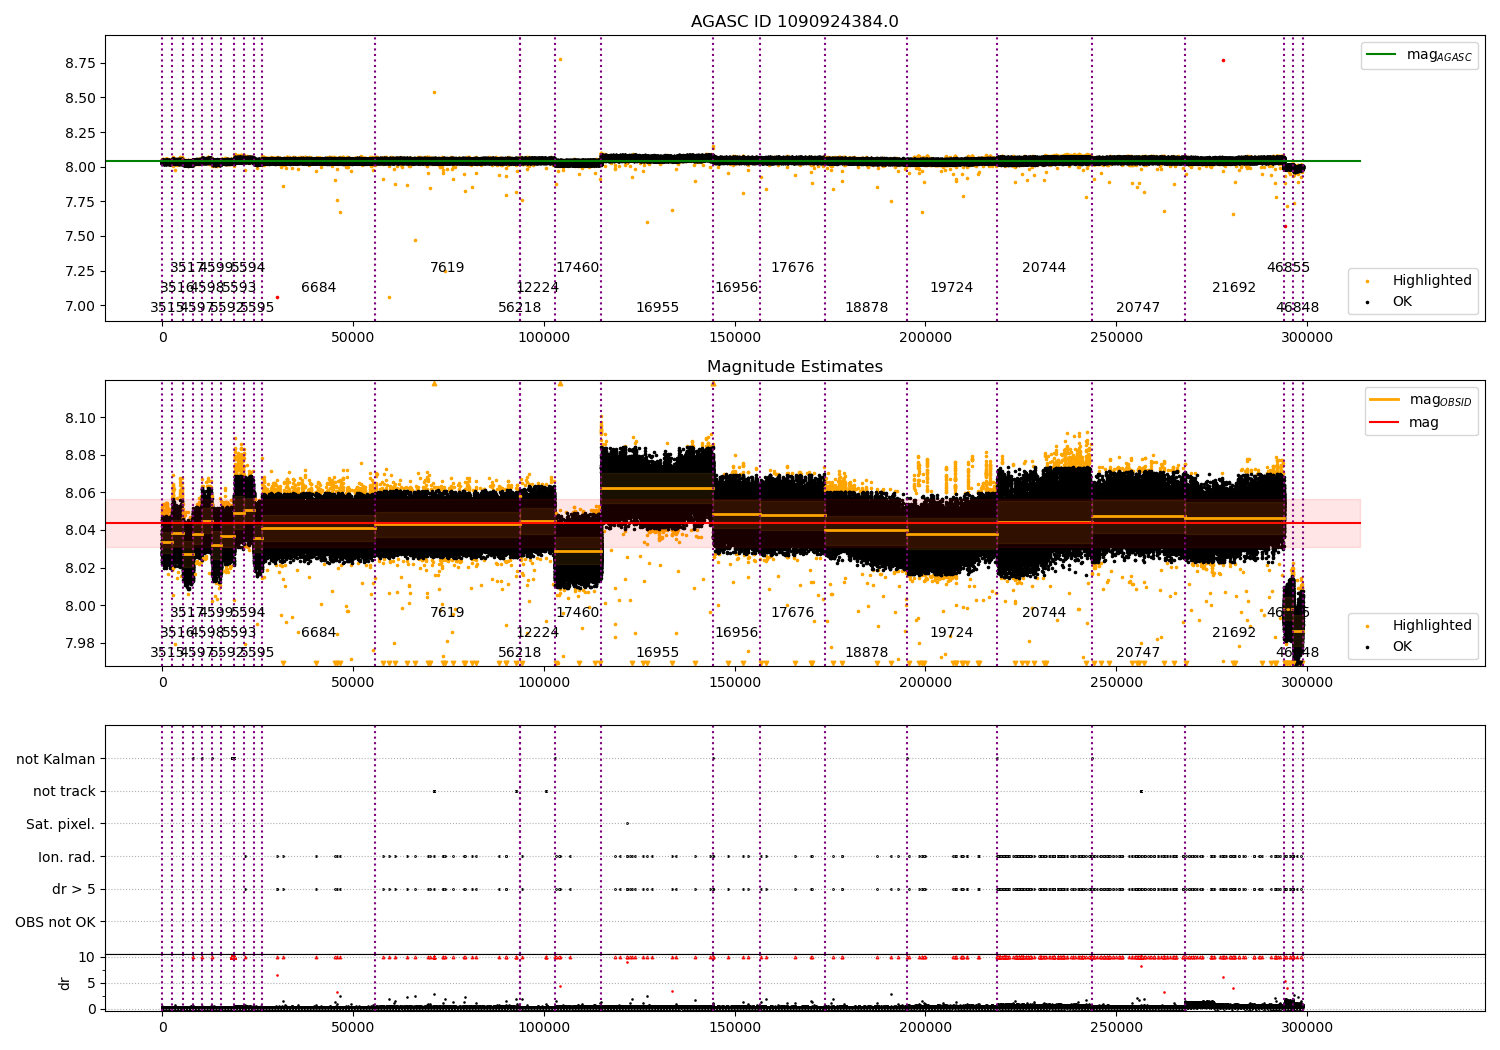Click 250000 x-axis tick of Magnitude Estimates plot
This screenshot has height=1050, width=1500.
pos(1116,683)
